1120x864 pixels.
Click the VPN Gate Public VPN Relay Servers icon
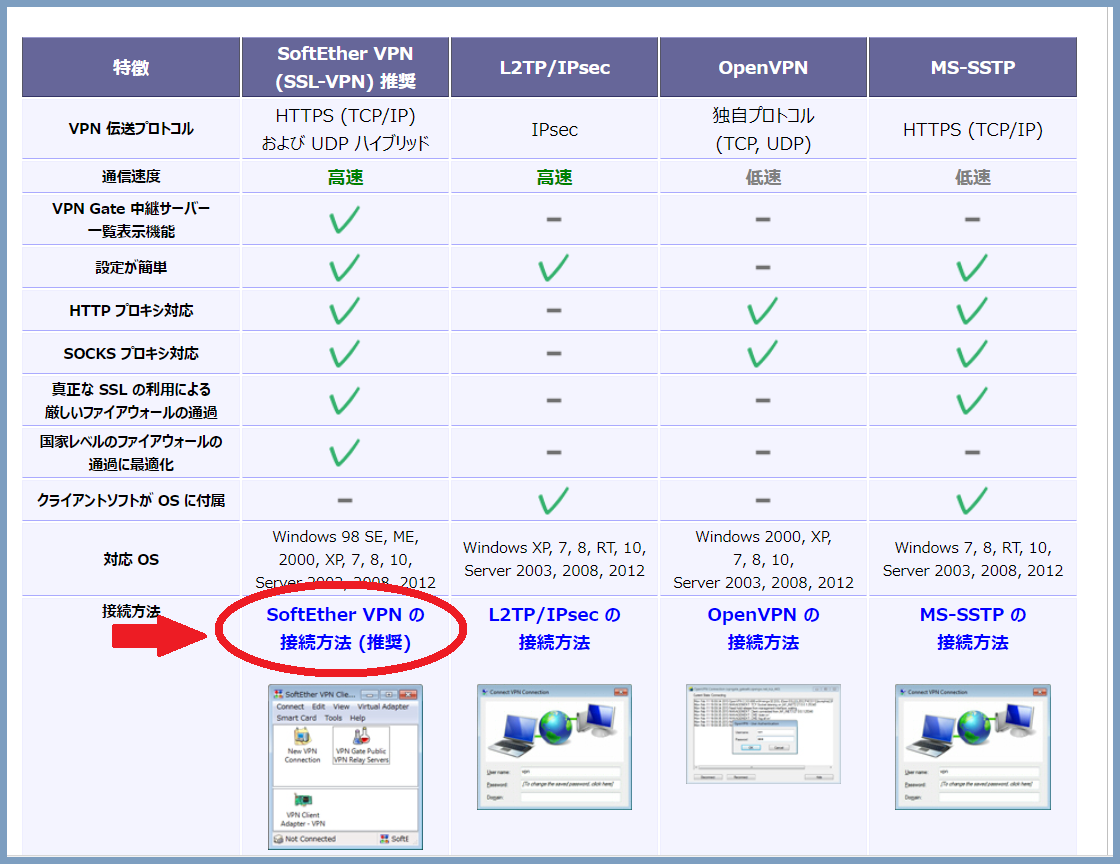(x=361, y=741)
